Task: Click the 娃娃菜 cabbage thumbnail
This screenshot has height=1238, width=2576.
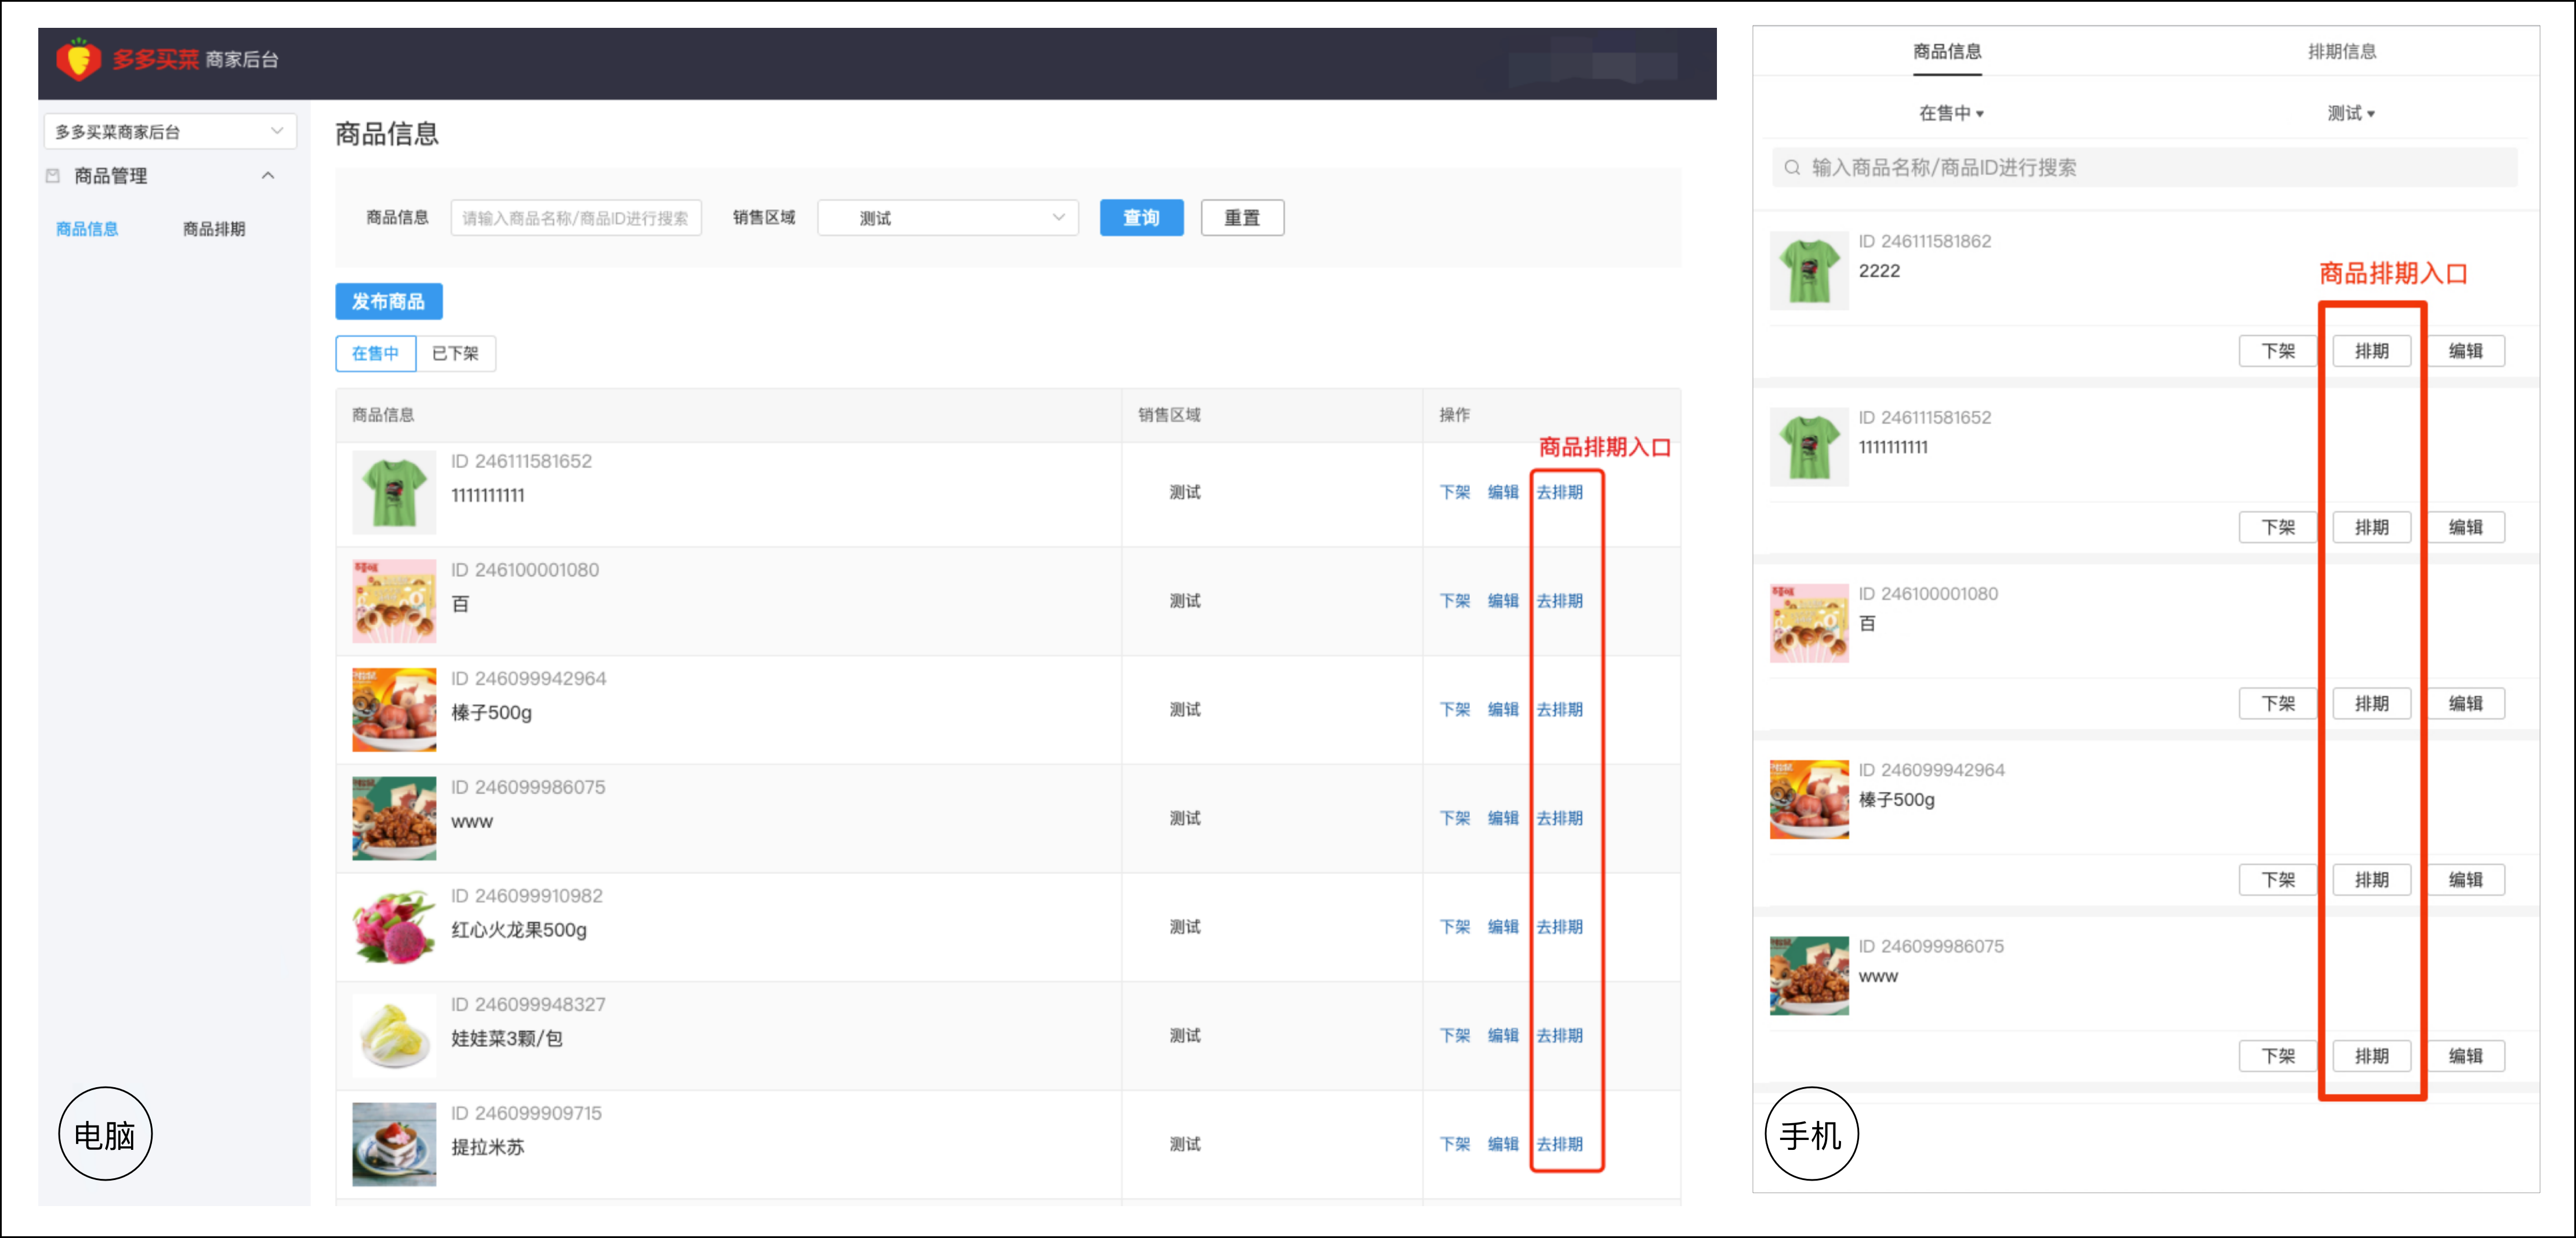Action: click(x=394, y=1036)
